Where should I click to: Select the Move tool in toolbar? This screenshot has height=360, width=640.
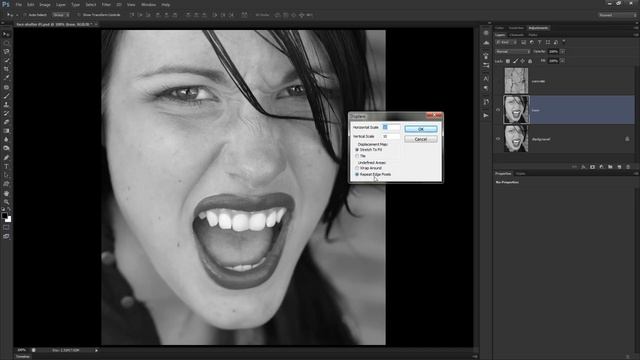[x=6, y=34]
